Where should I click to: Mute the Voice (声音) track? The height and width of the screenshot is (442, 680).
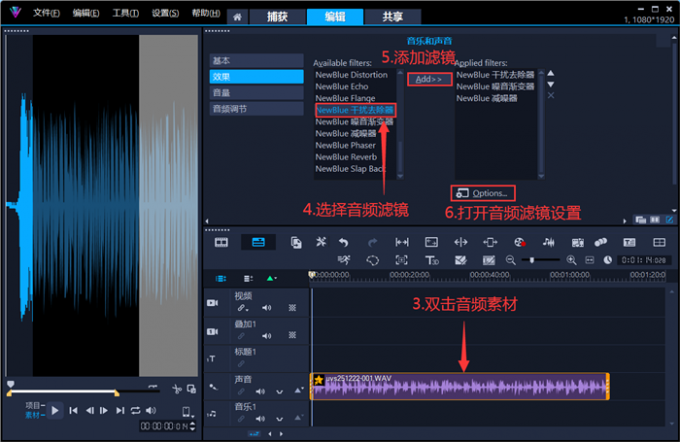coord(260,392)
